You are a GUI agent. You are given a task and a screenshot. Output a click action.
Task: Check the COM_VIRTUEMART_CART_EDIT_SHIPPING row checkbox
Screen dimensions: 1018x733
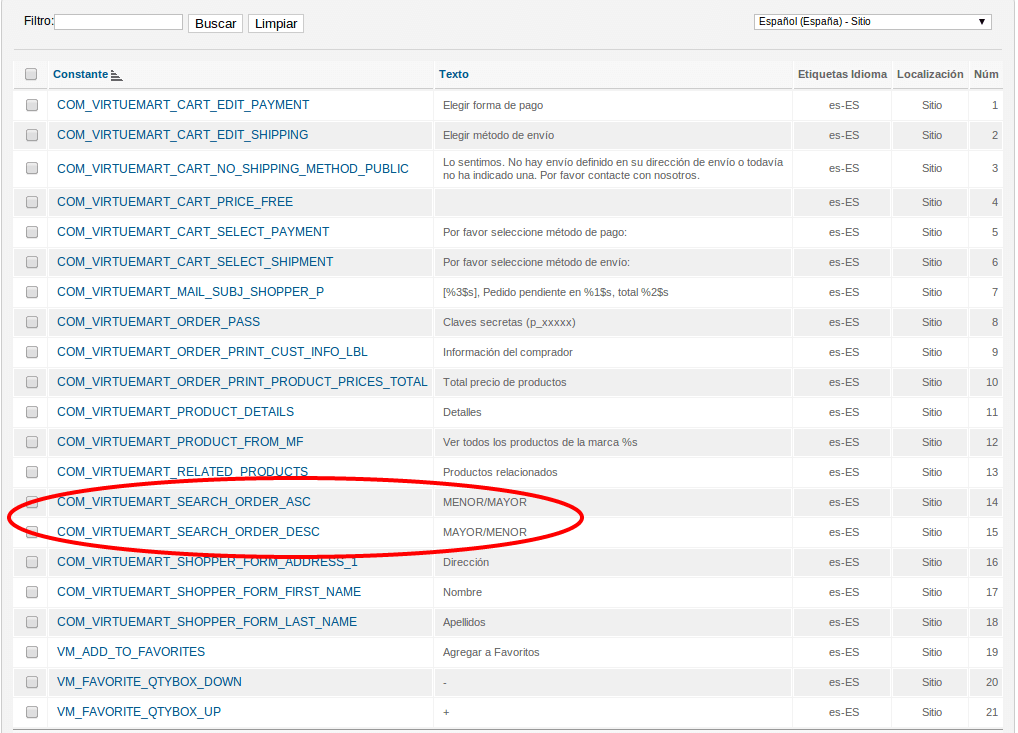(x=32, y=135)
